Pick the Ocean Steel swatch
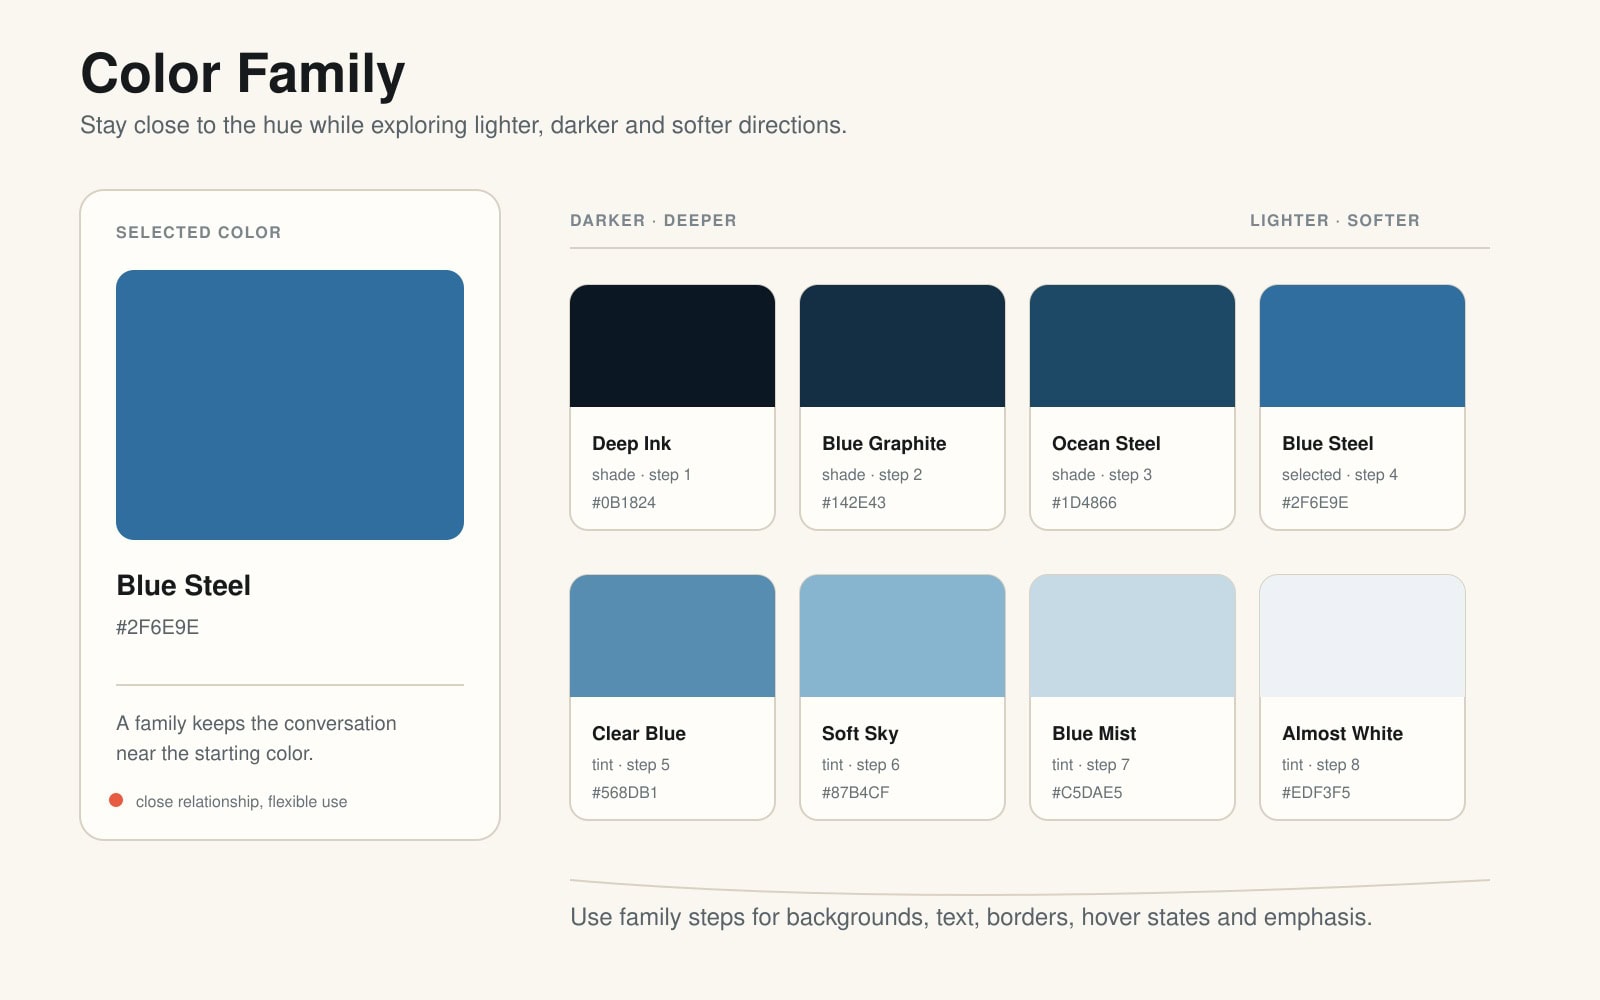 click(1132, 346)
